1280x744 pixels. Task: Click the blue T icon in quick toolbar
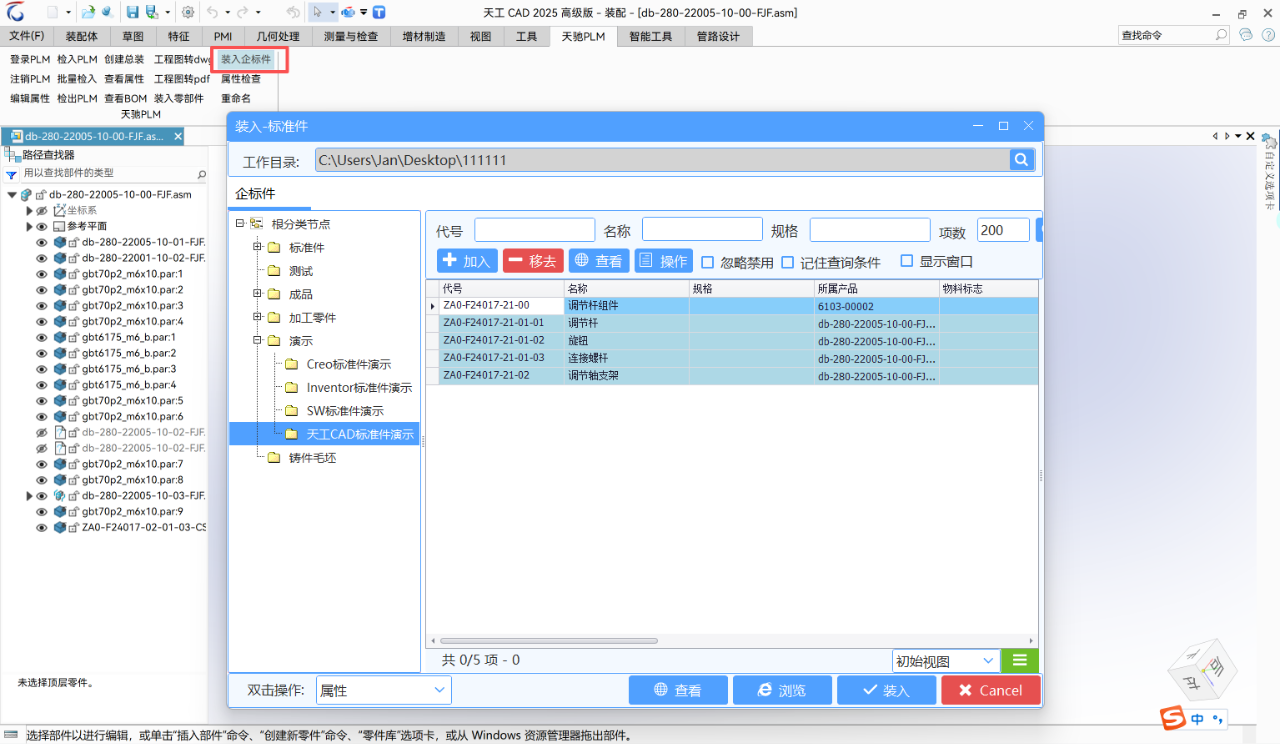(x=379, y=12)
